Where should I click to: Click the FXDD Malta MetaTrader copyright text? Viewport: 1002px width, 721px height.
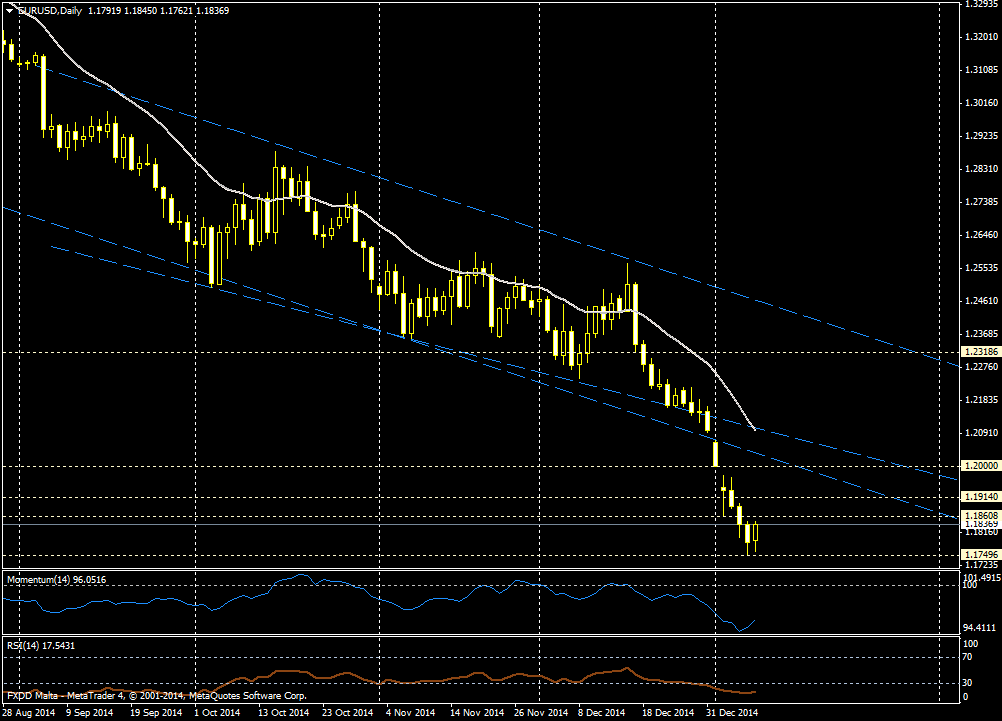point(156,695)
